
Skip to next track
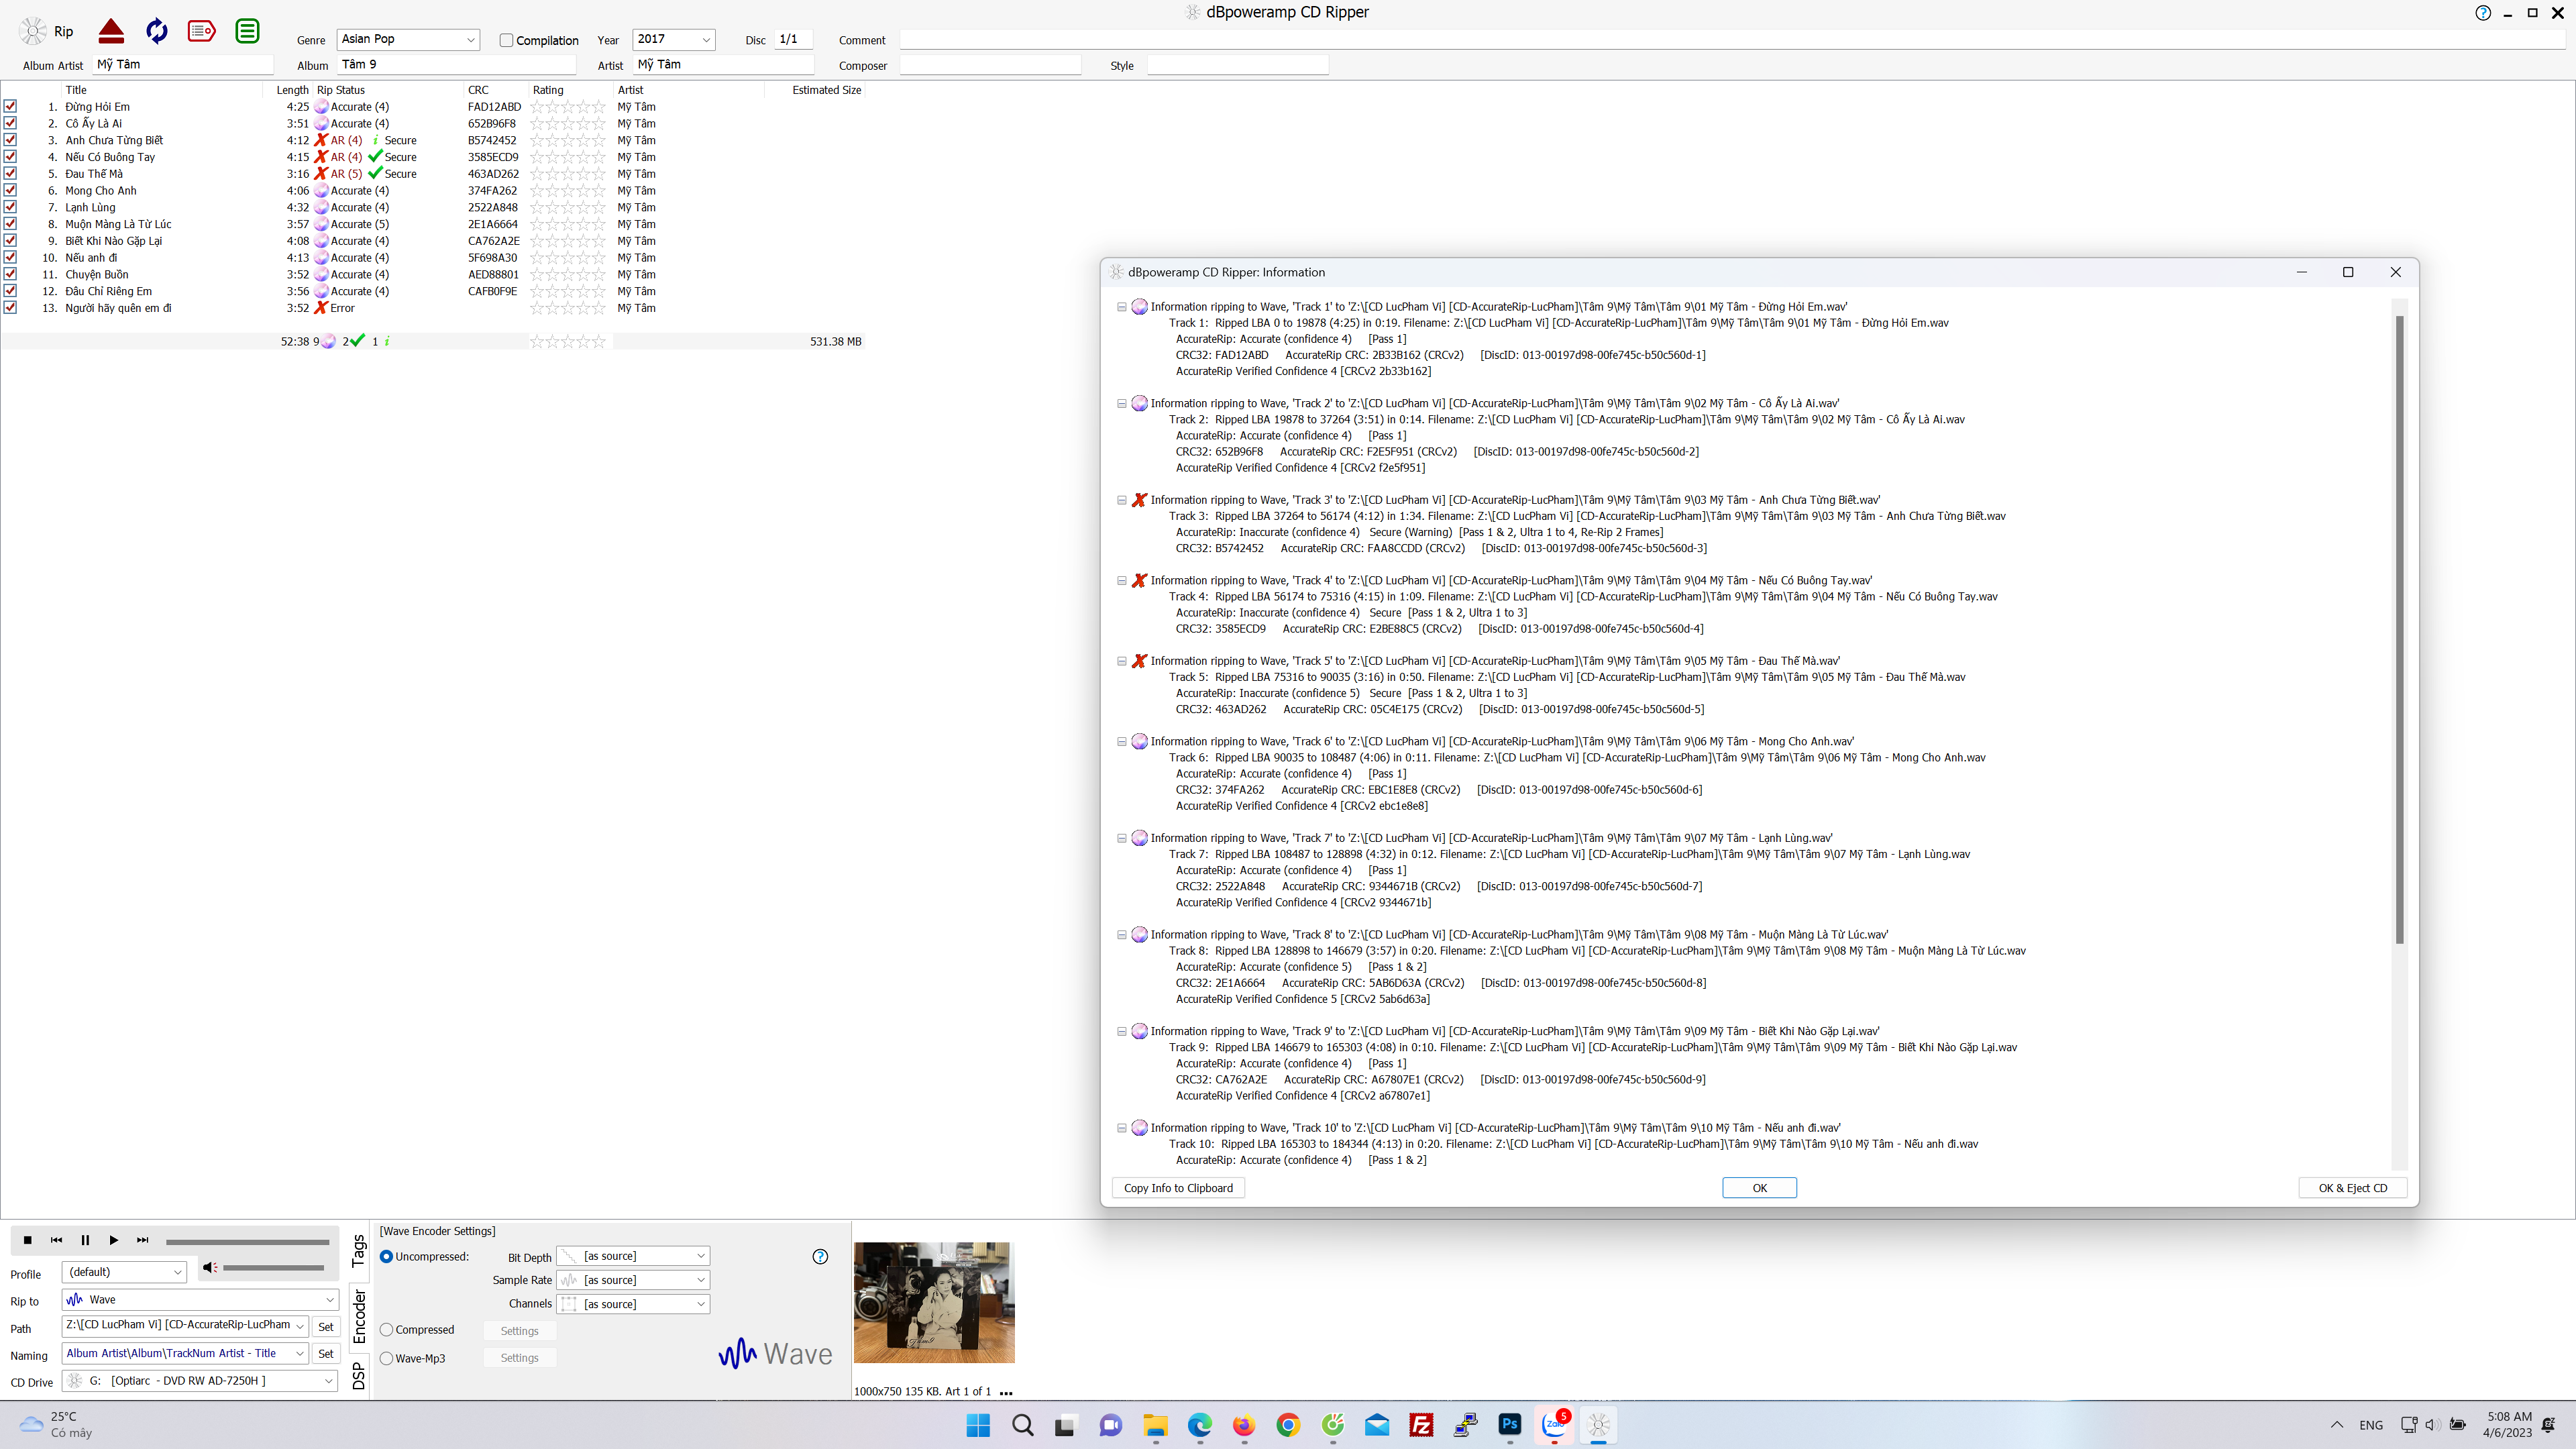[x=142, y=1240]
